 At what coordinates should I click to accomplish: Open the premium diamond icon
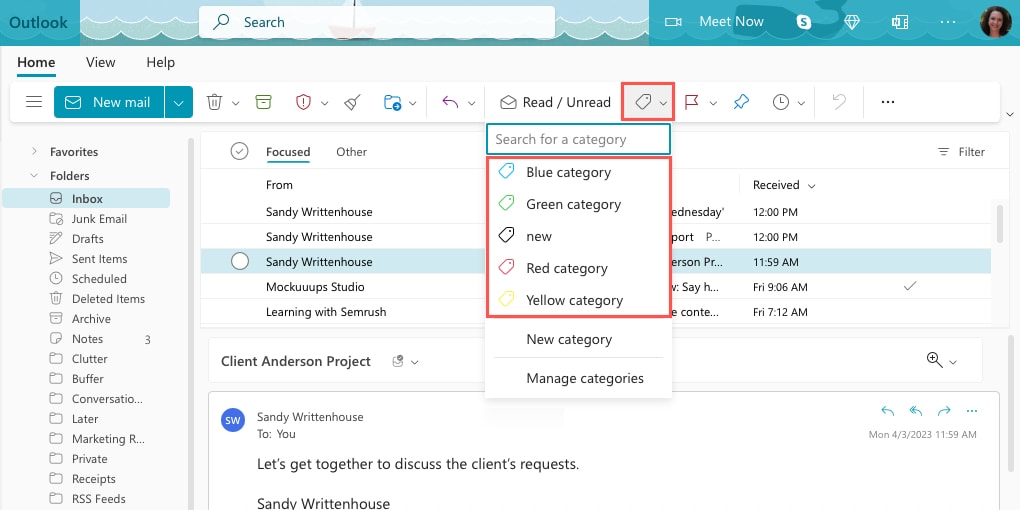point(852,22)
